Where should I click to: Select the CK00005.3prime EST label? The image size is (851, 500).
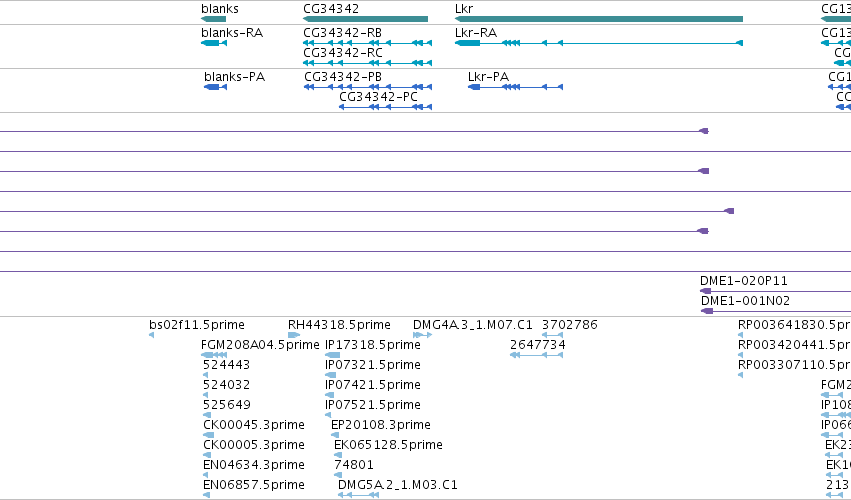[254, 445]
